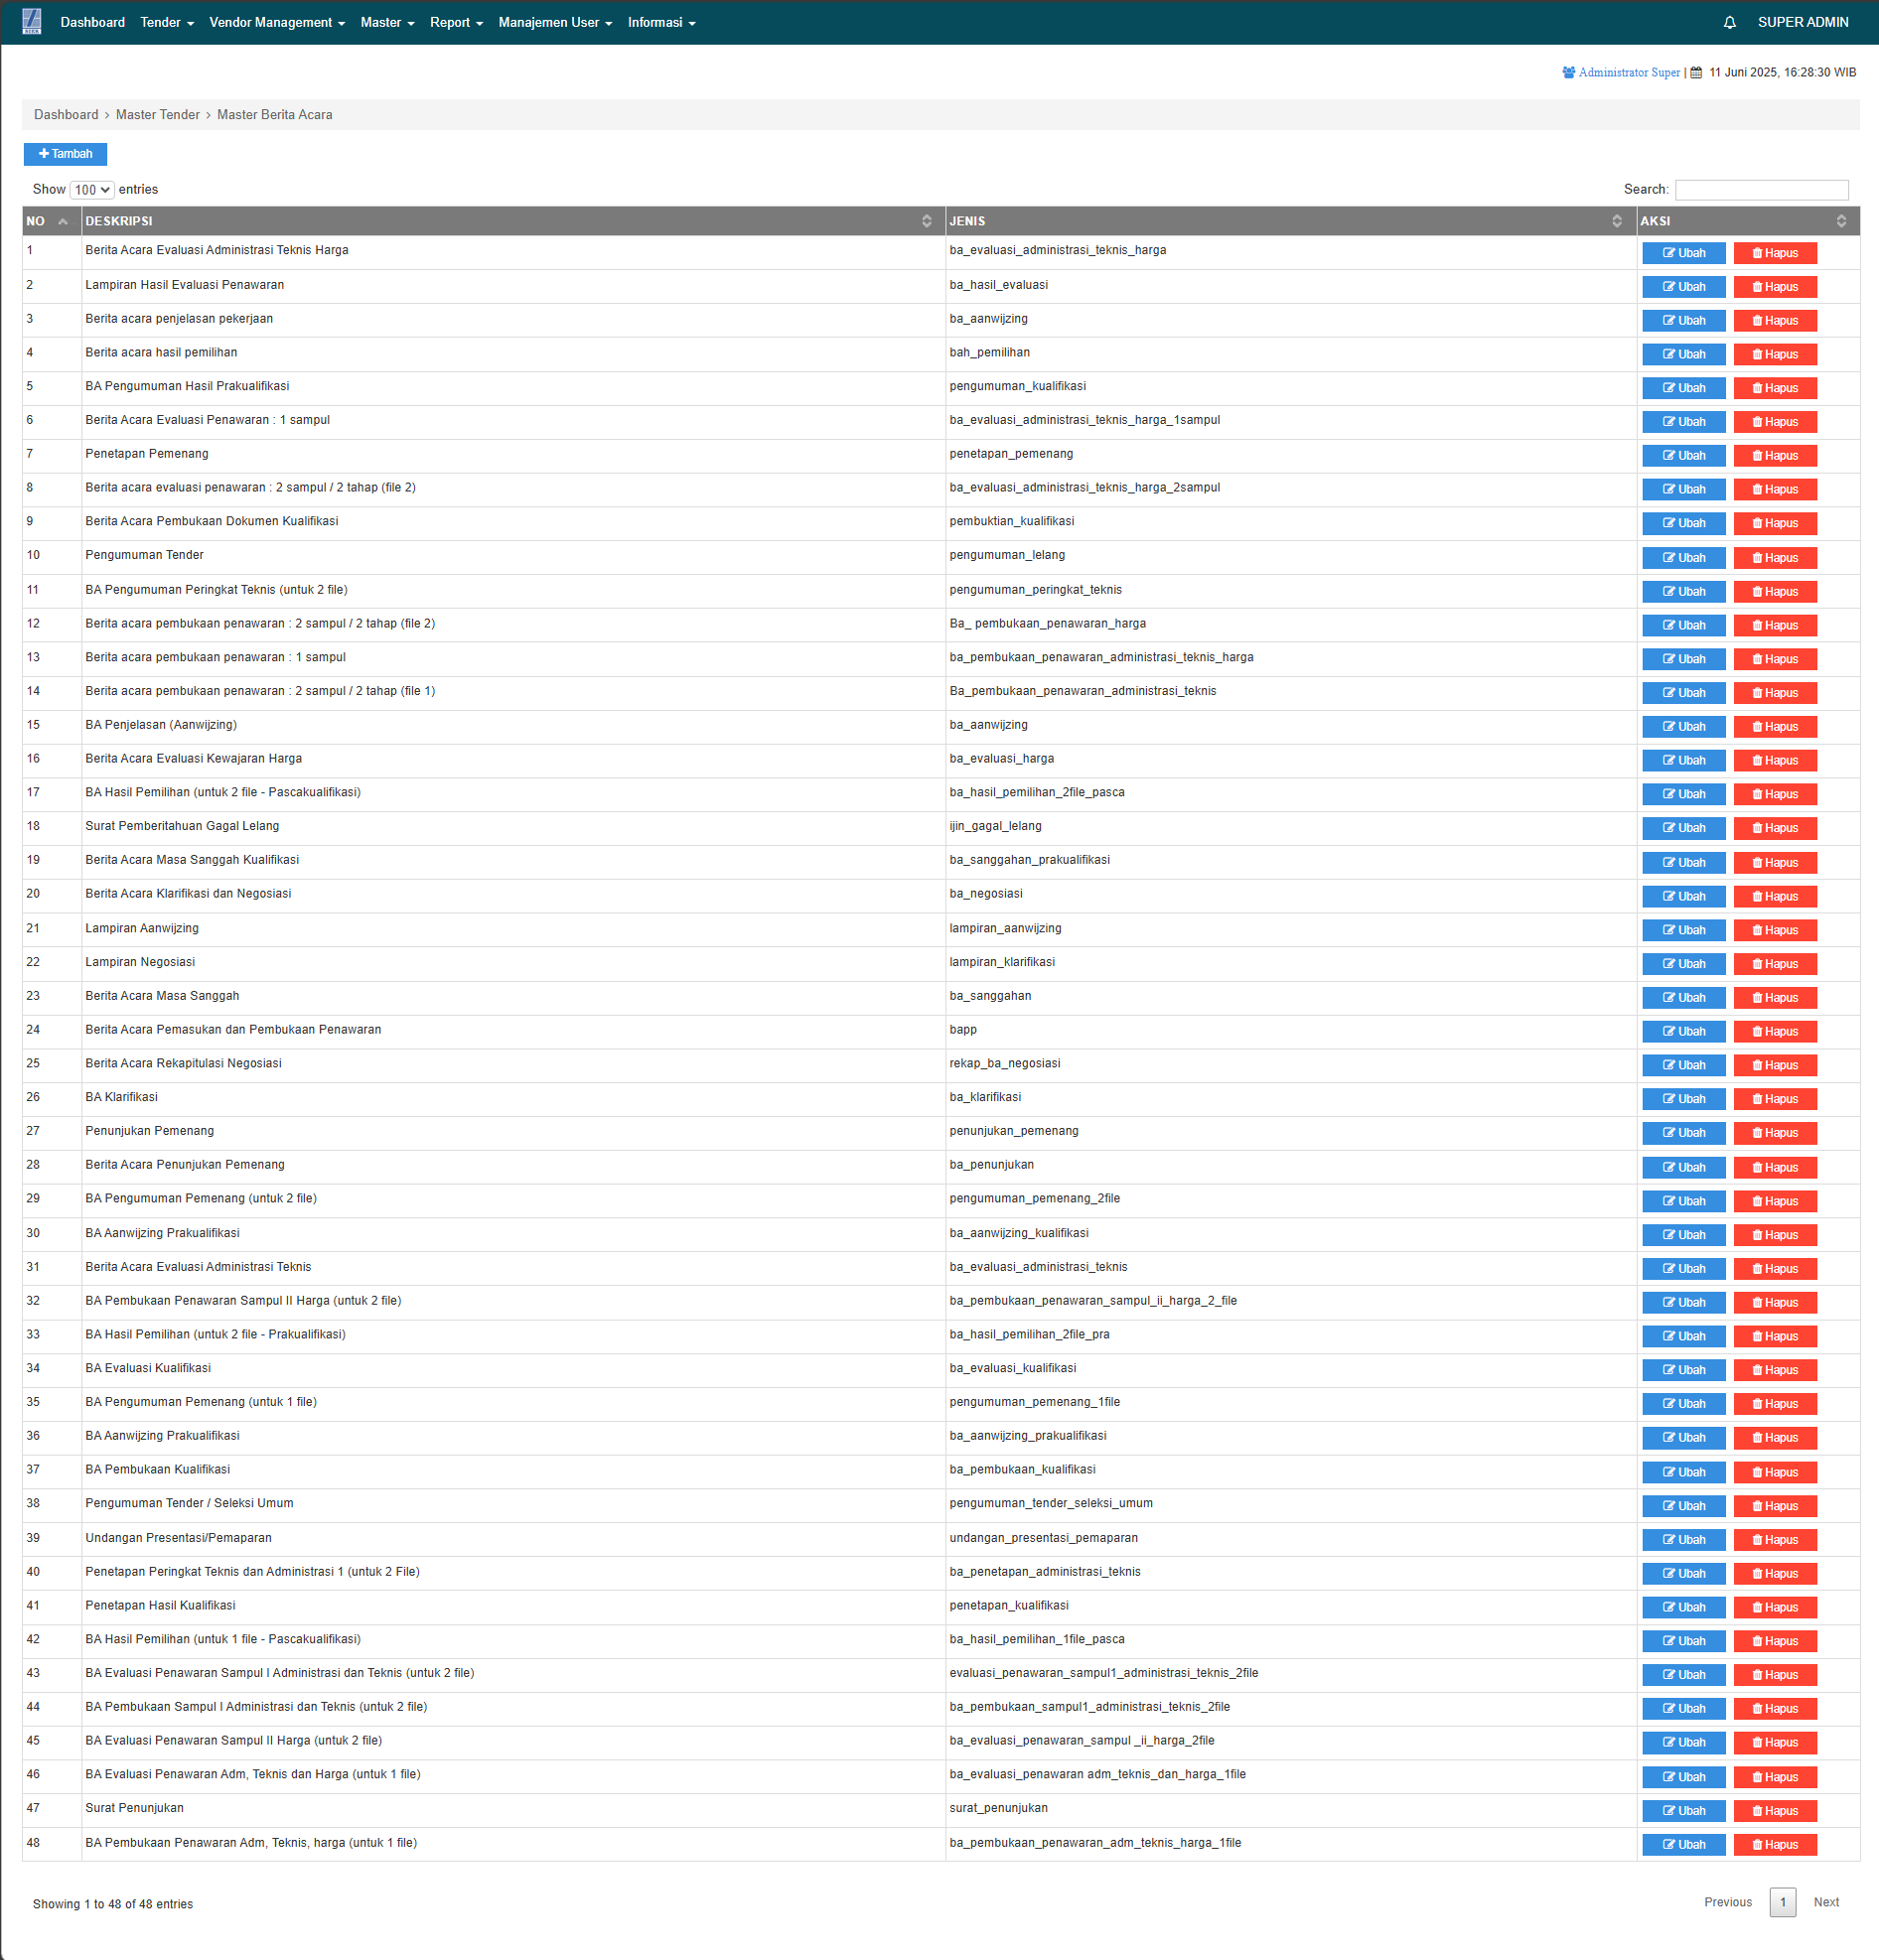Edit Berita Acara Rekapitulasi Negosiasi row
The width and height of the screenshot is (1879, 1960).
click(1683, 1065)
